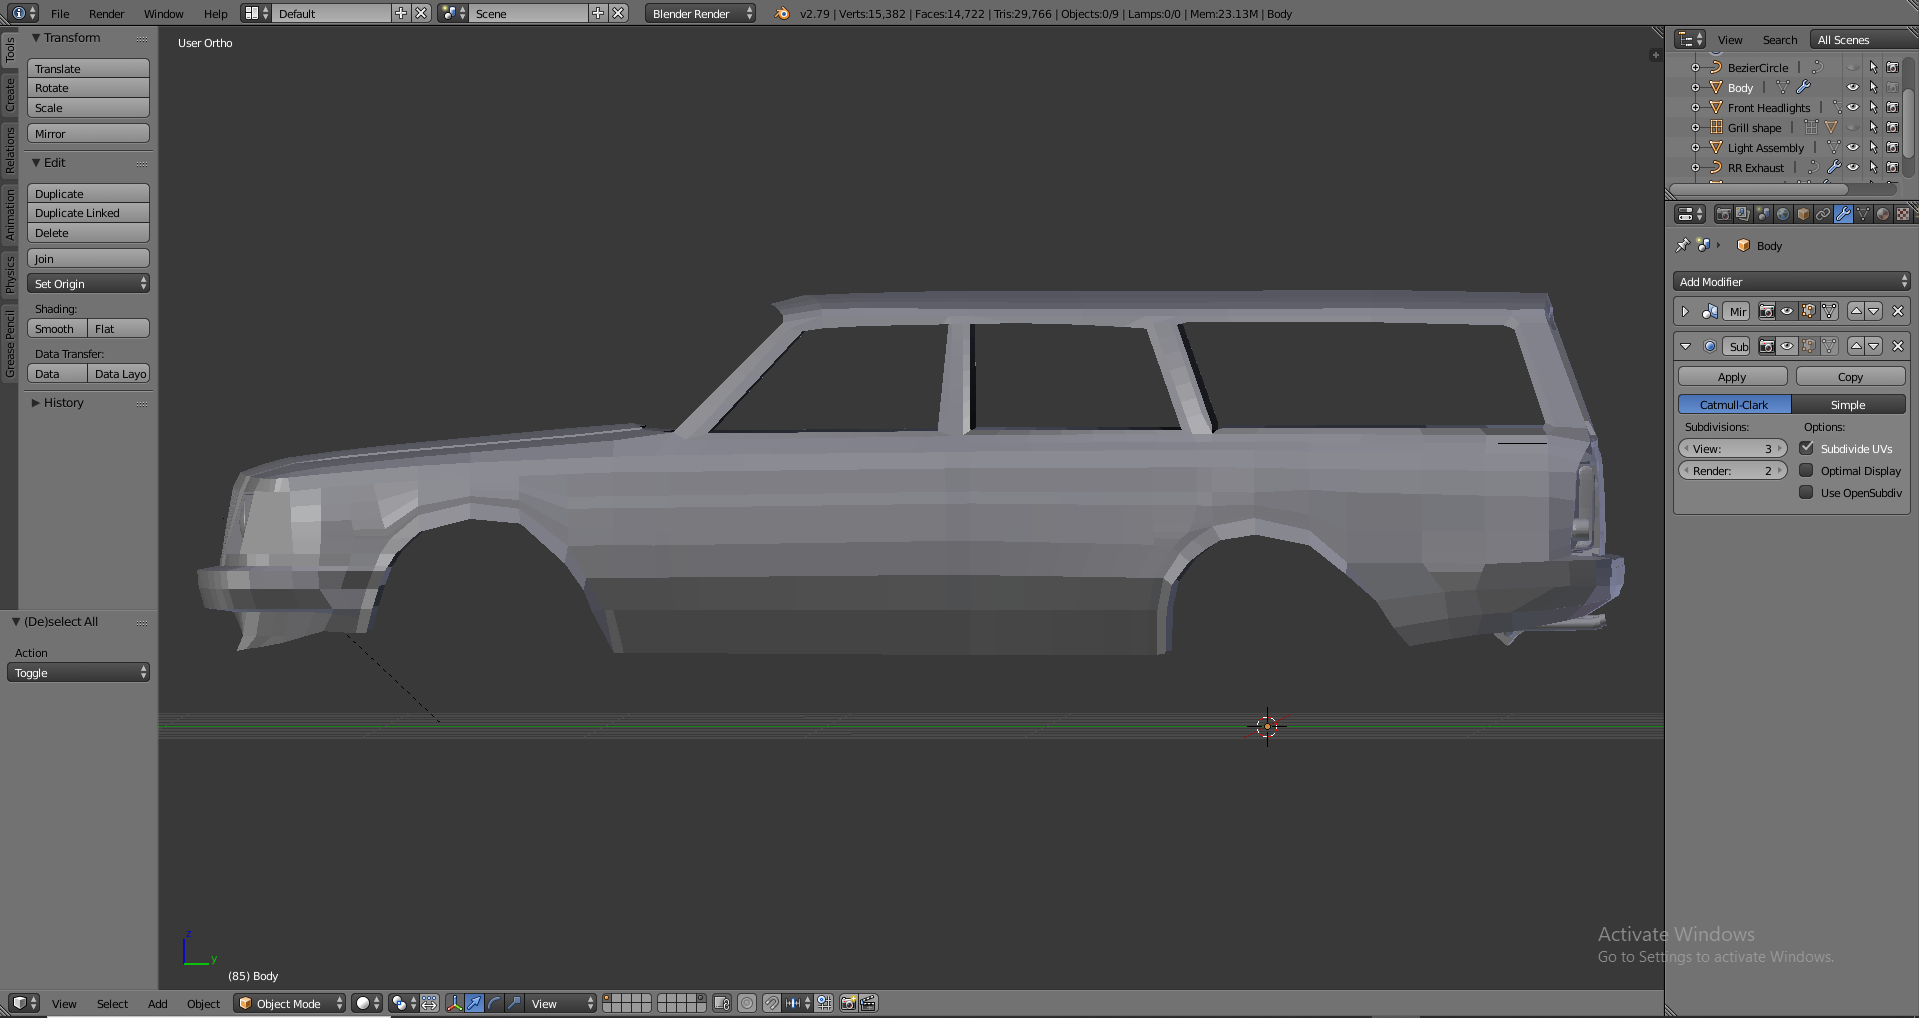Apply the Subsurf modifier
The height and width of the screenshot is (1018, 1919).
pos(1733,377)
